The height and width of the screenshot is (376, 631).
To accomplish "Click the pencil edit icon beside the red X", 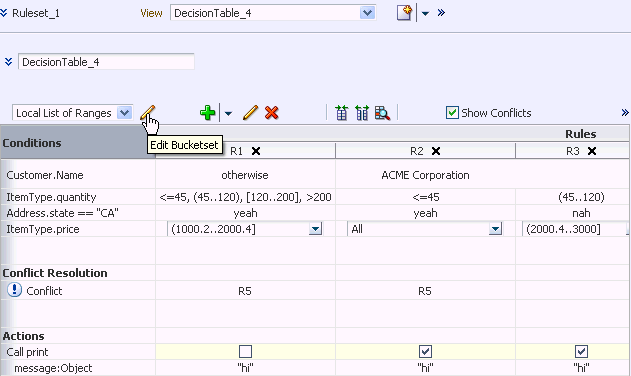I will click(250, 113).
